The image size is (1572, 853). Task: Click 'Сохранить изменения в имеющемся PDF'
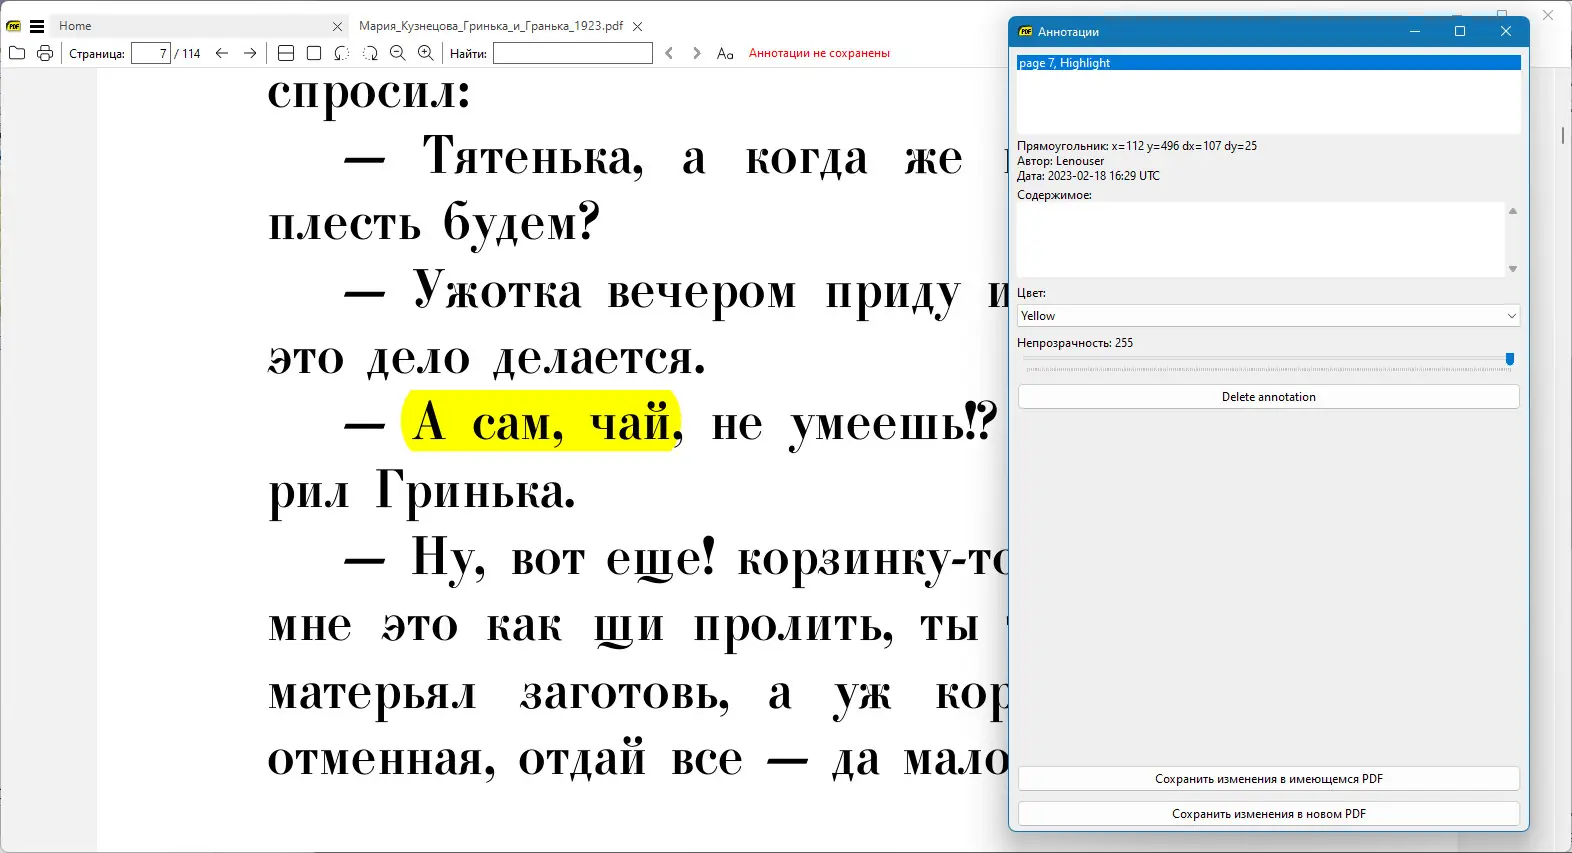point(1269,779)
